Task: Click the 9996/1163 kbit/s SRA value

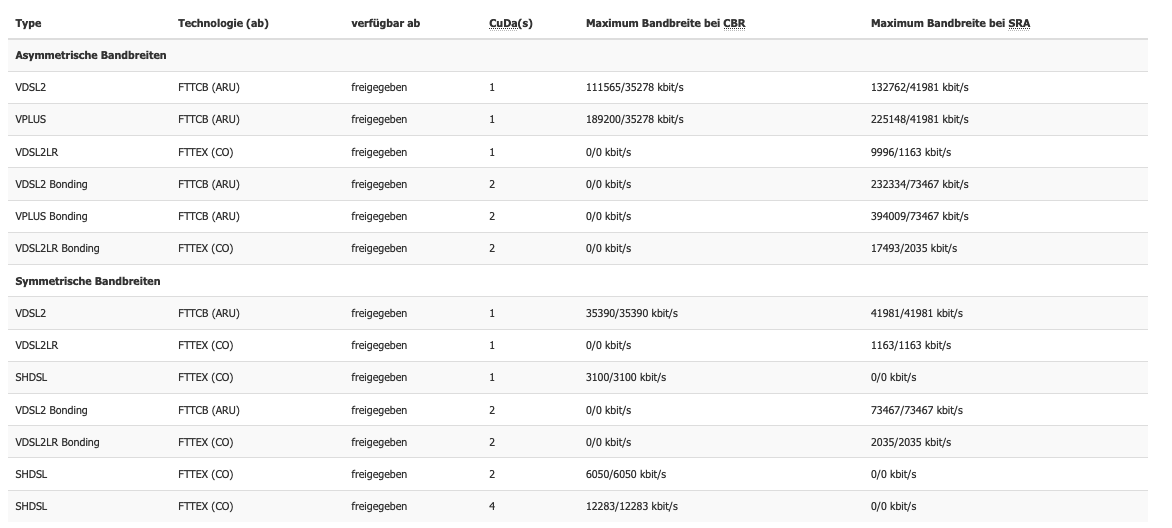Action: [910, 152]
